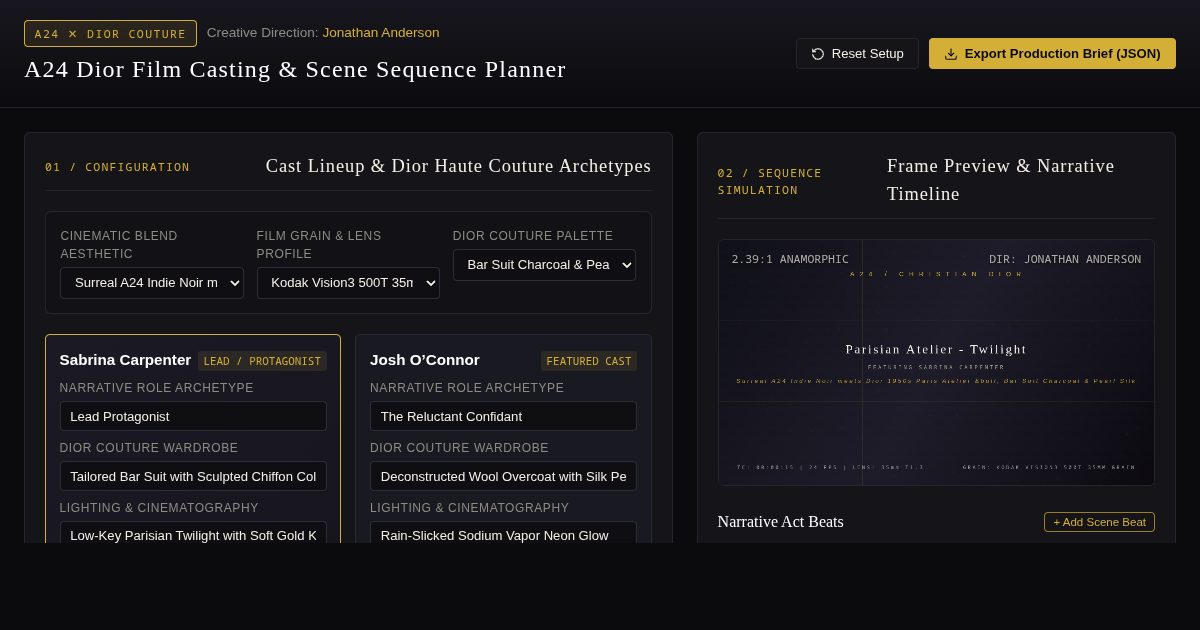
Task: Click the A24 × DIOR COUTURE badge
Action: [x=110, y=34]
